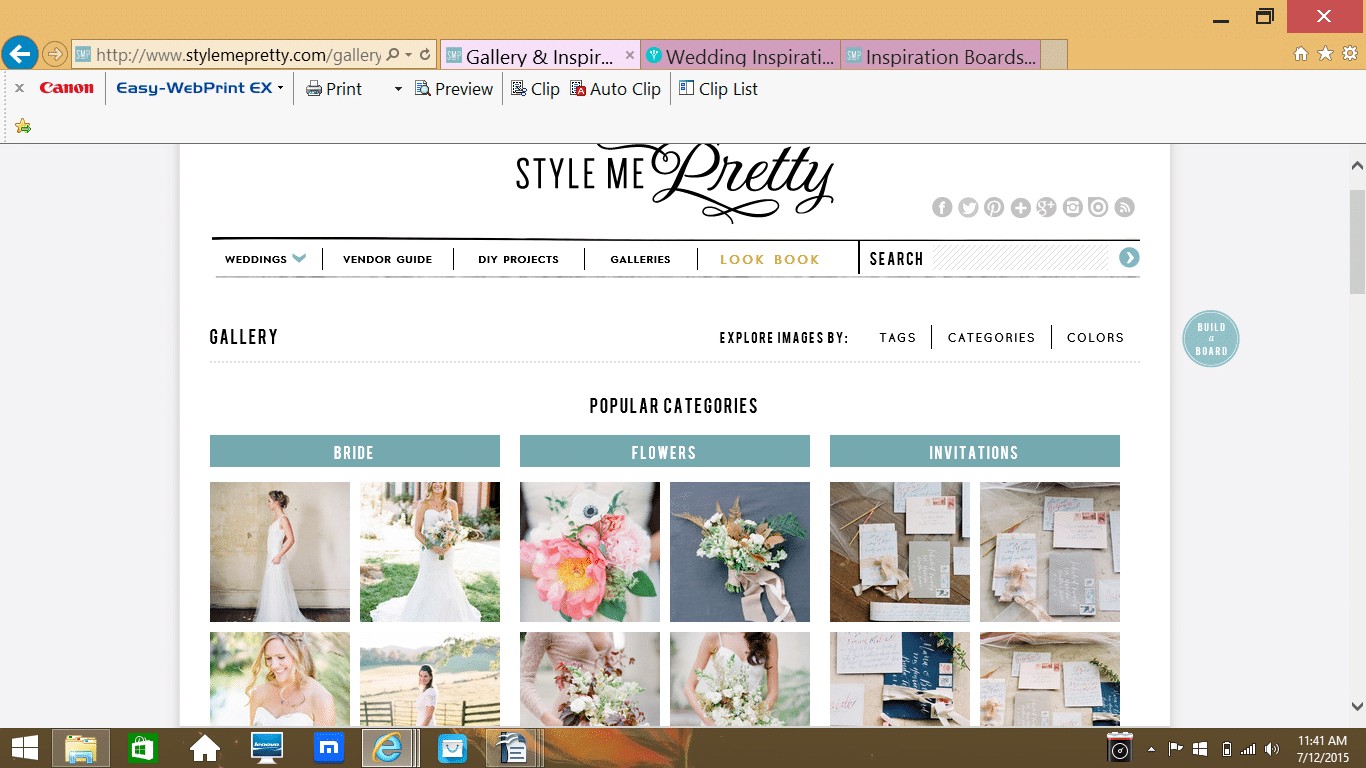The width and height of the screenshot is (1366, 768).
Task: Open the pink peony bouquet thumbnail
Action: coord(589,552)
